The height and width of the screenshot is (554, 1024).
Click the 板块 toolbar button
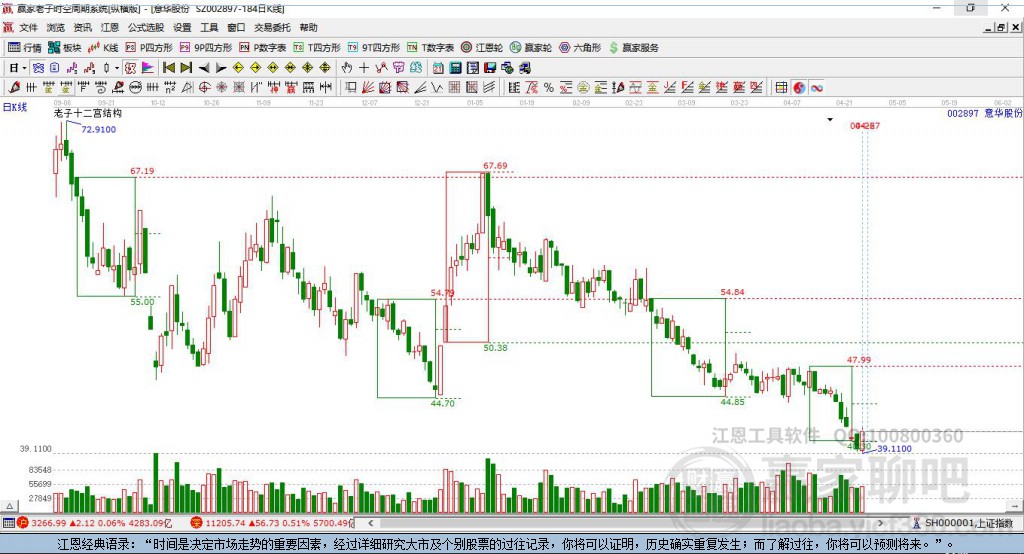65,48
